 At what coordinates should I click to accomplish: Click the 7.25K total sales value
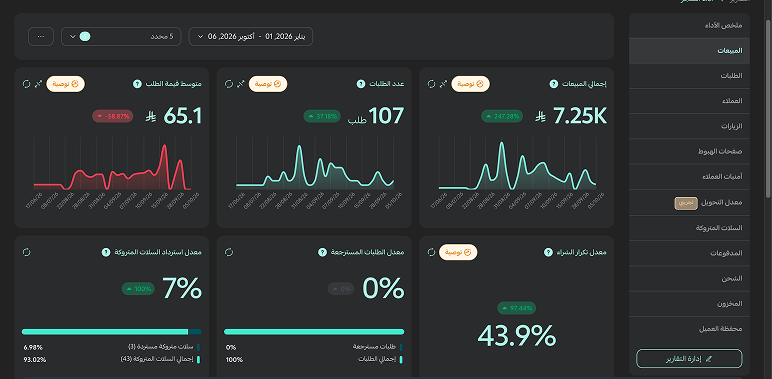point(580,117)
